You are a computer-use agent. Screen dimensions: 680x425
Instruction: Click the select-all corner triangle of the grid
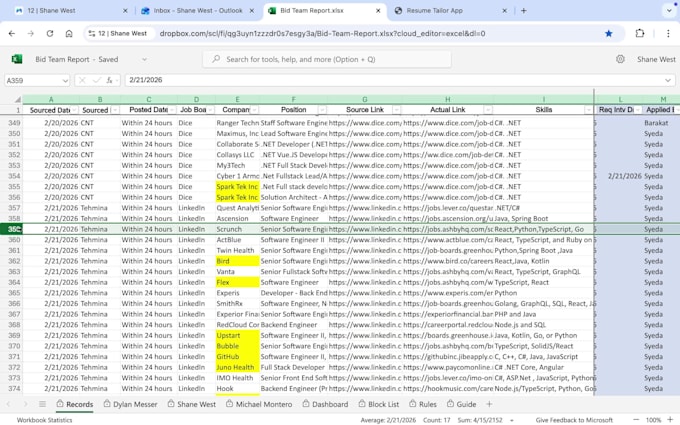coord(17,100)
